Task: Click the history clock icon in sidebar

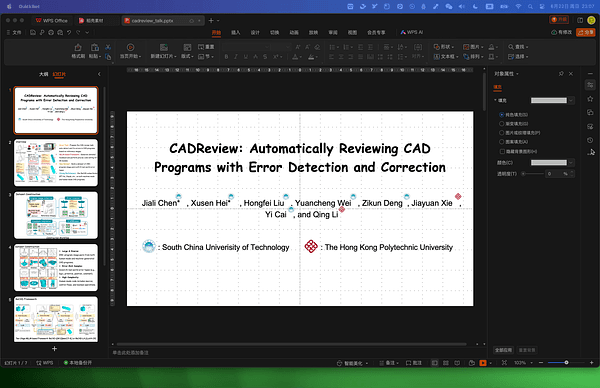Action: [x=590, y=140]
